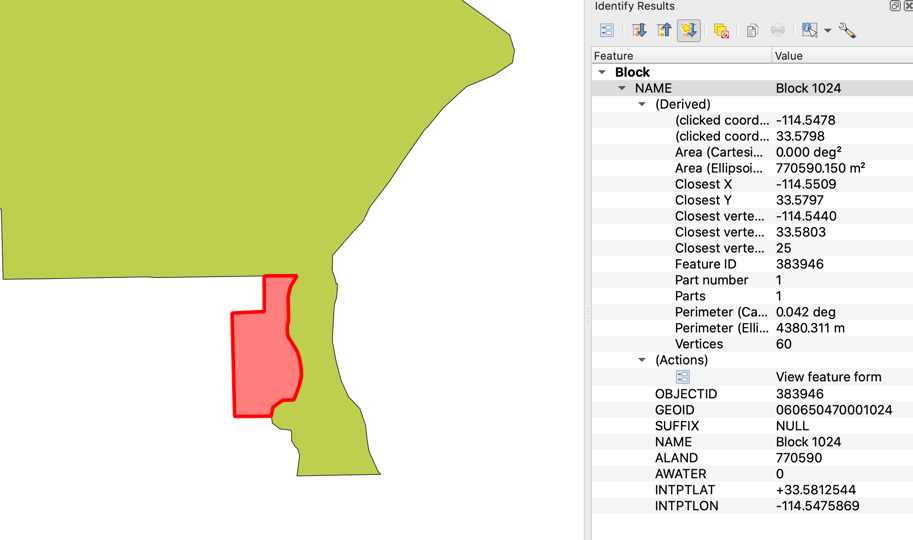Toggle Expand New Results by Default
The width and height of the screenshot is (913, 540).
689,30
